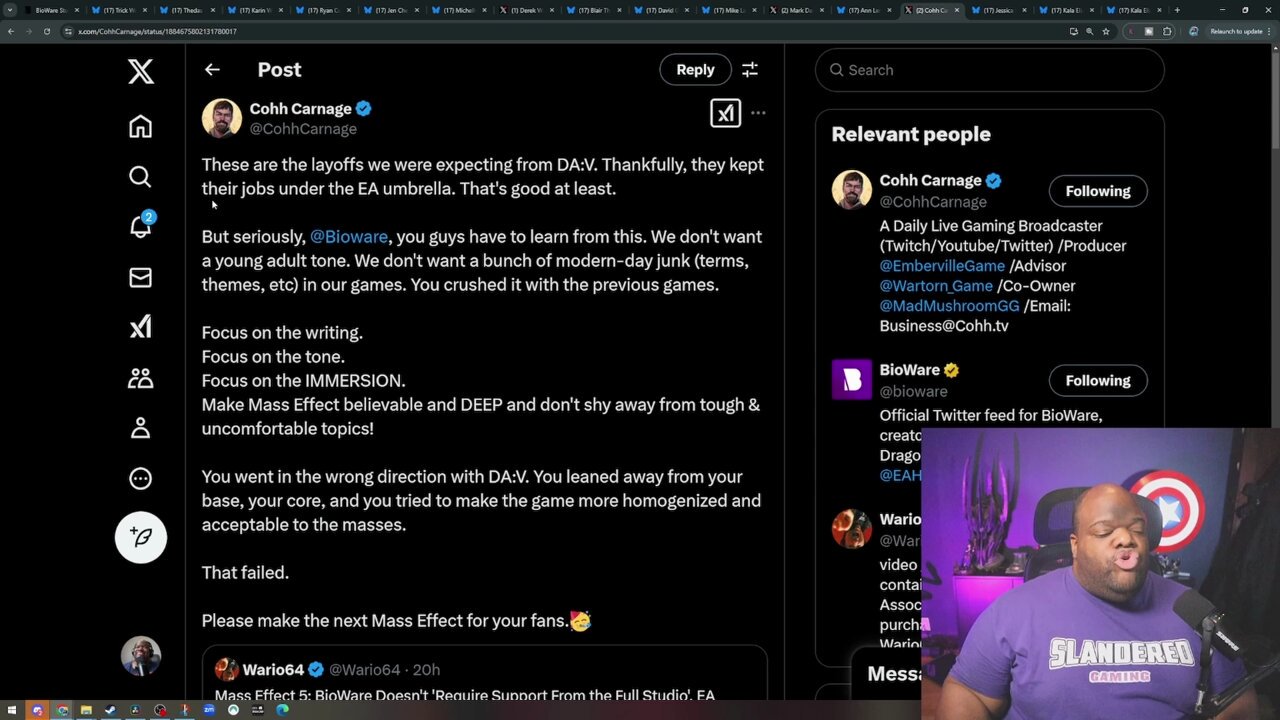
Task: Open BioWare profile in Relevant people
Action: pos(909,370)
